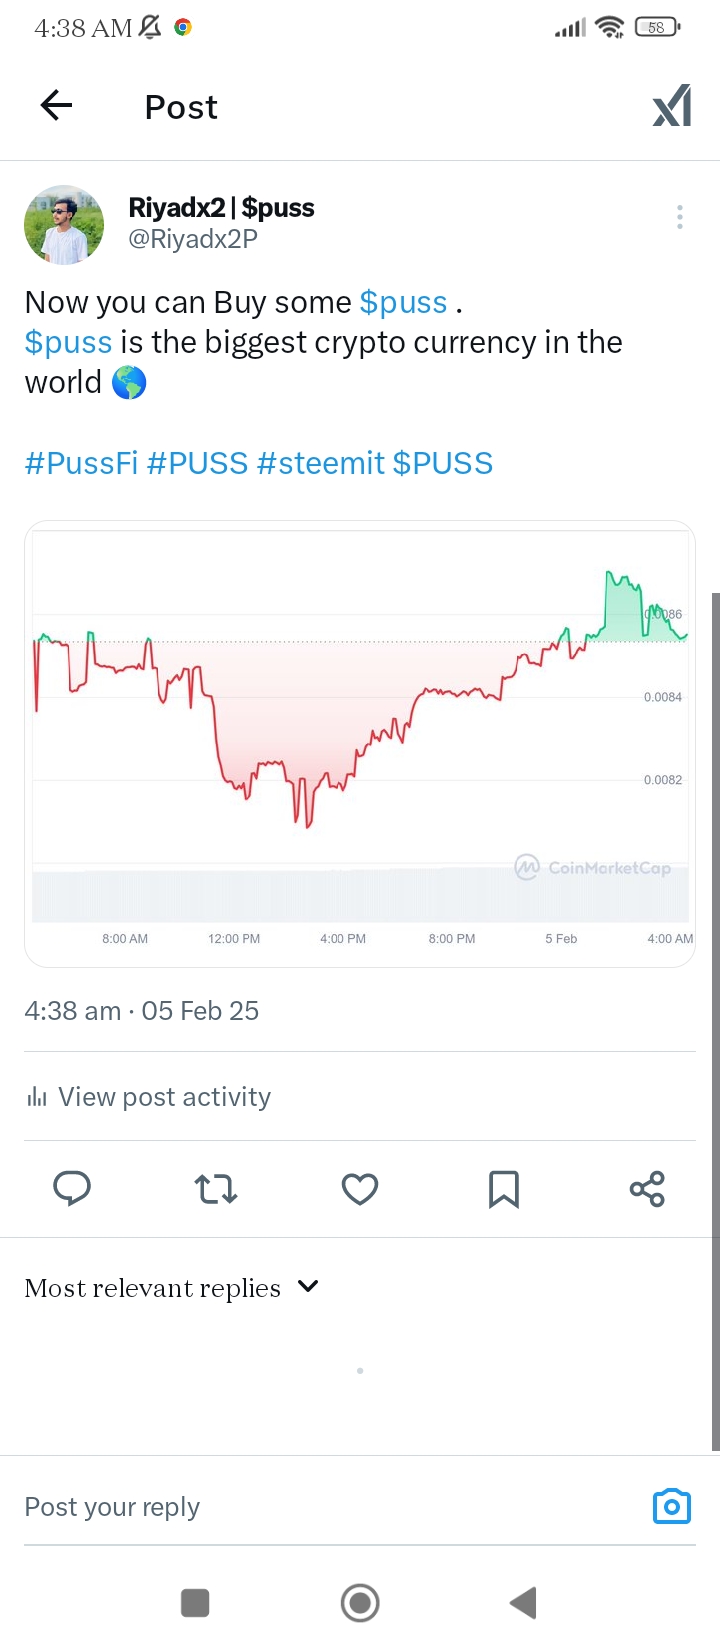Screen dimensions: 720x1650
Task: Tap the share icon
Action: [x=647, y=1188]
